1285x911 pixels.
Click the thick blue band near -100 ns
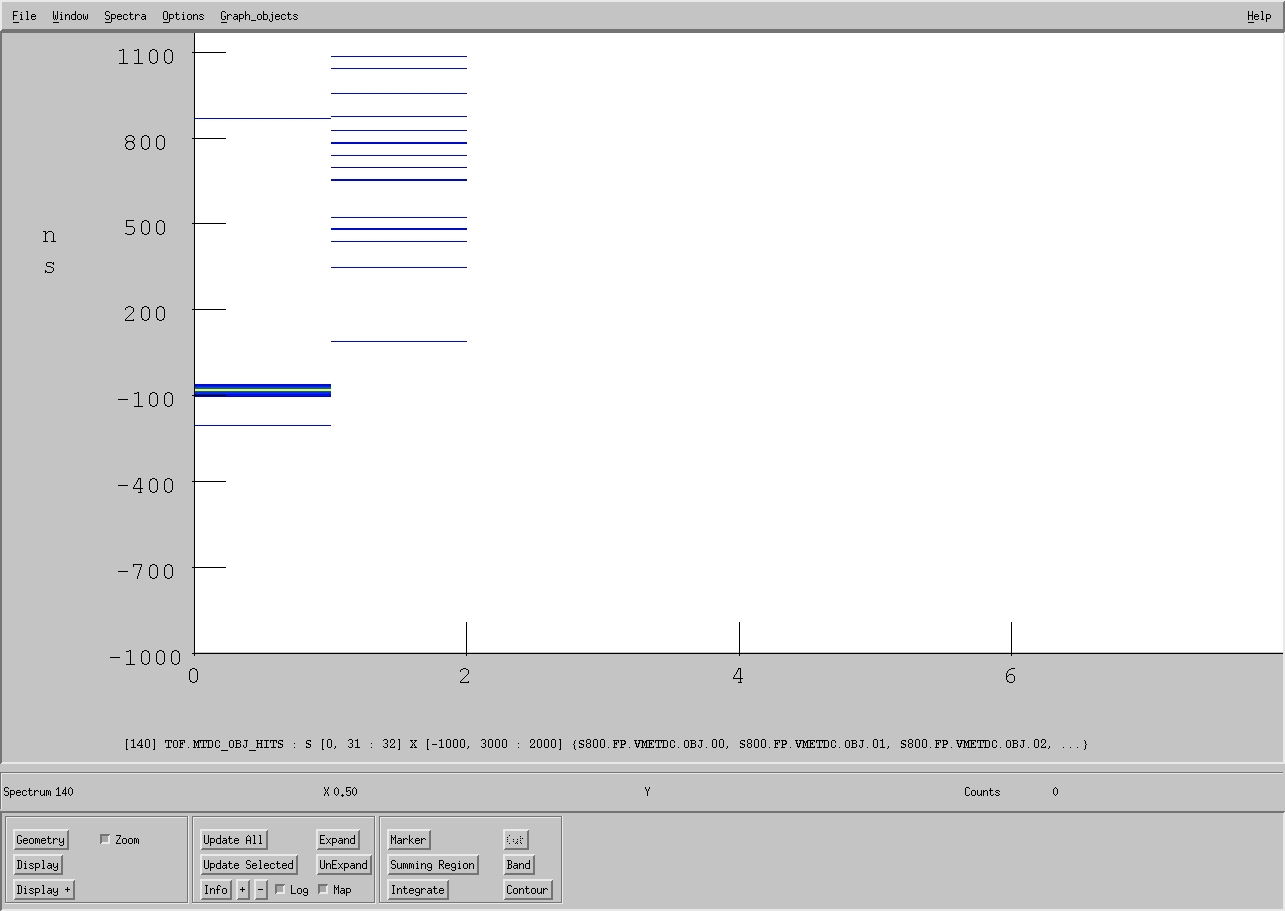point(262,391)
